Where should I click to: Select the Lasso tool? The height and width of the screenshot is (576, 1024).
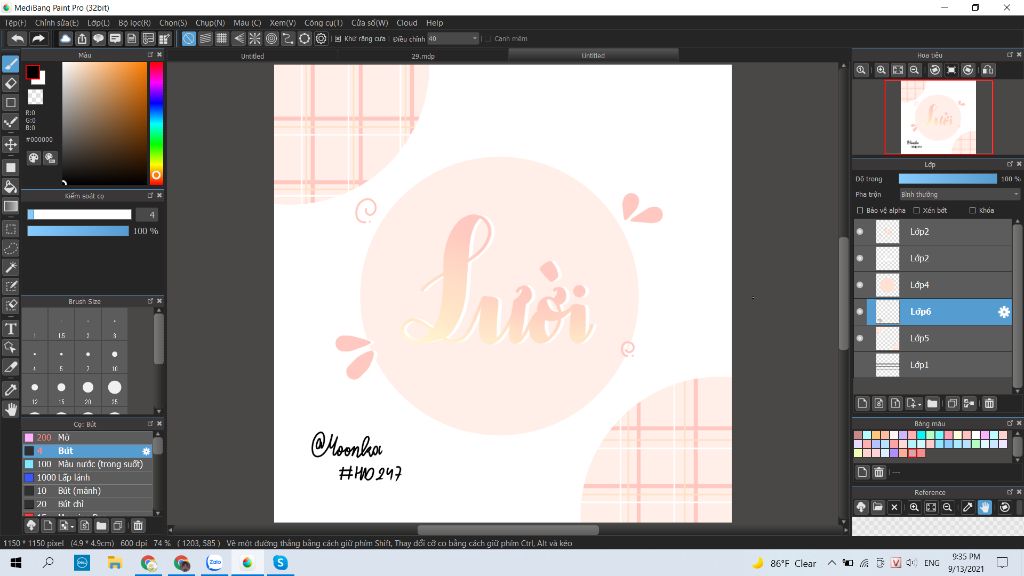10,248
